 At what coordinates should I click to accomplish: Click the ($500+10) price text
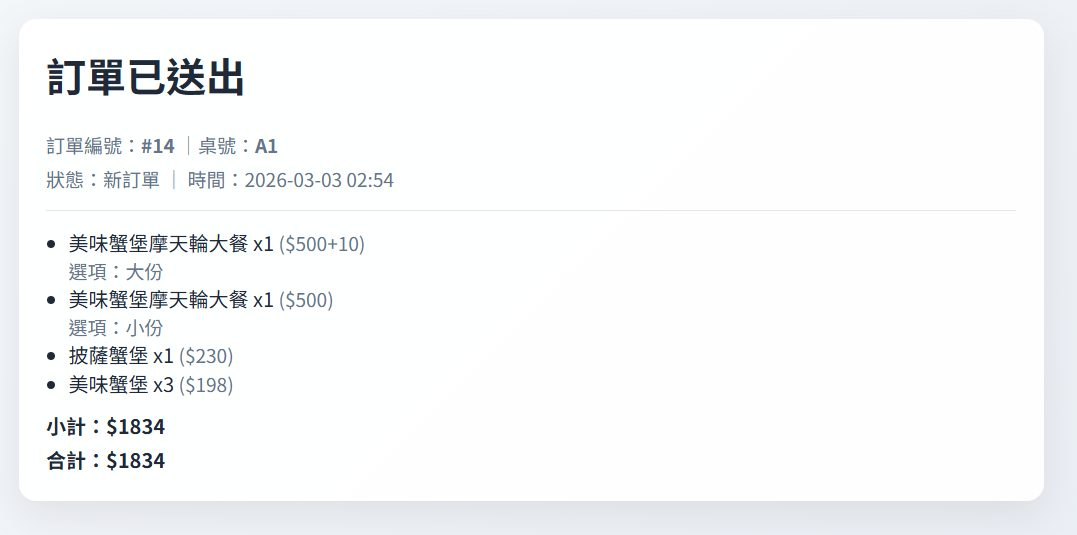pos(322,244)
